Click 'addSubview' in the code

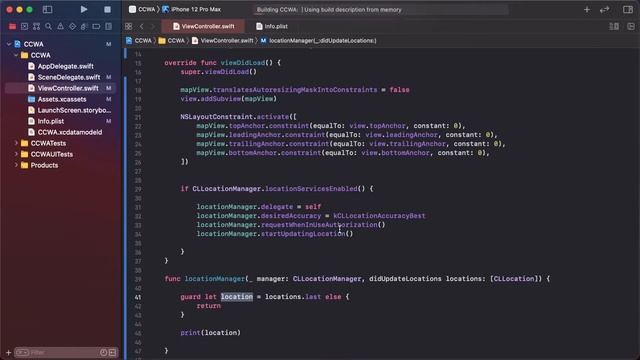[x=220, y=99]
